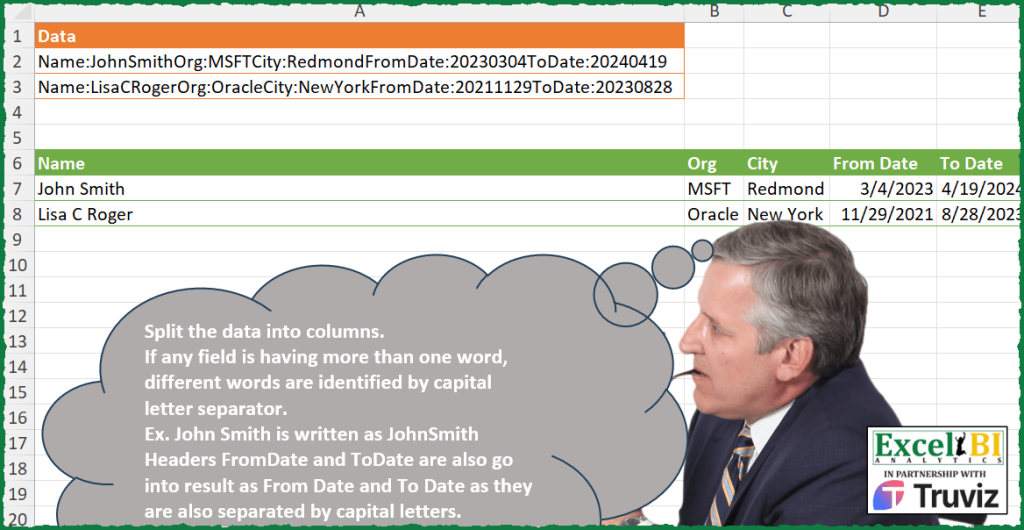Select the cell with date 11/29/2021
This screenshot has height=530, width=1024.
(x=882, y=214)
